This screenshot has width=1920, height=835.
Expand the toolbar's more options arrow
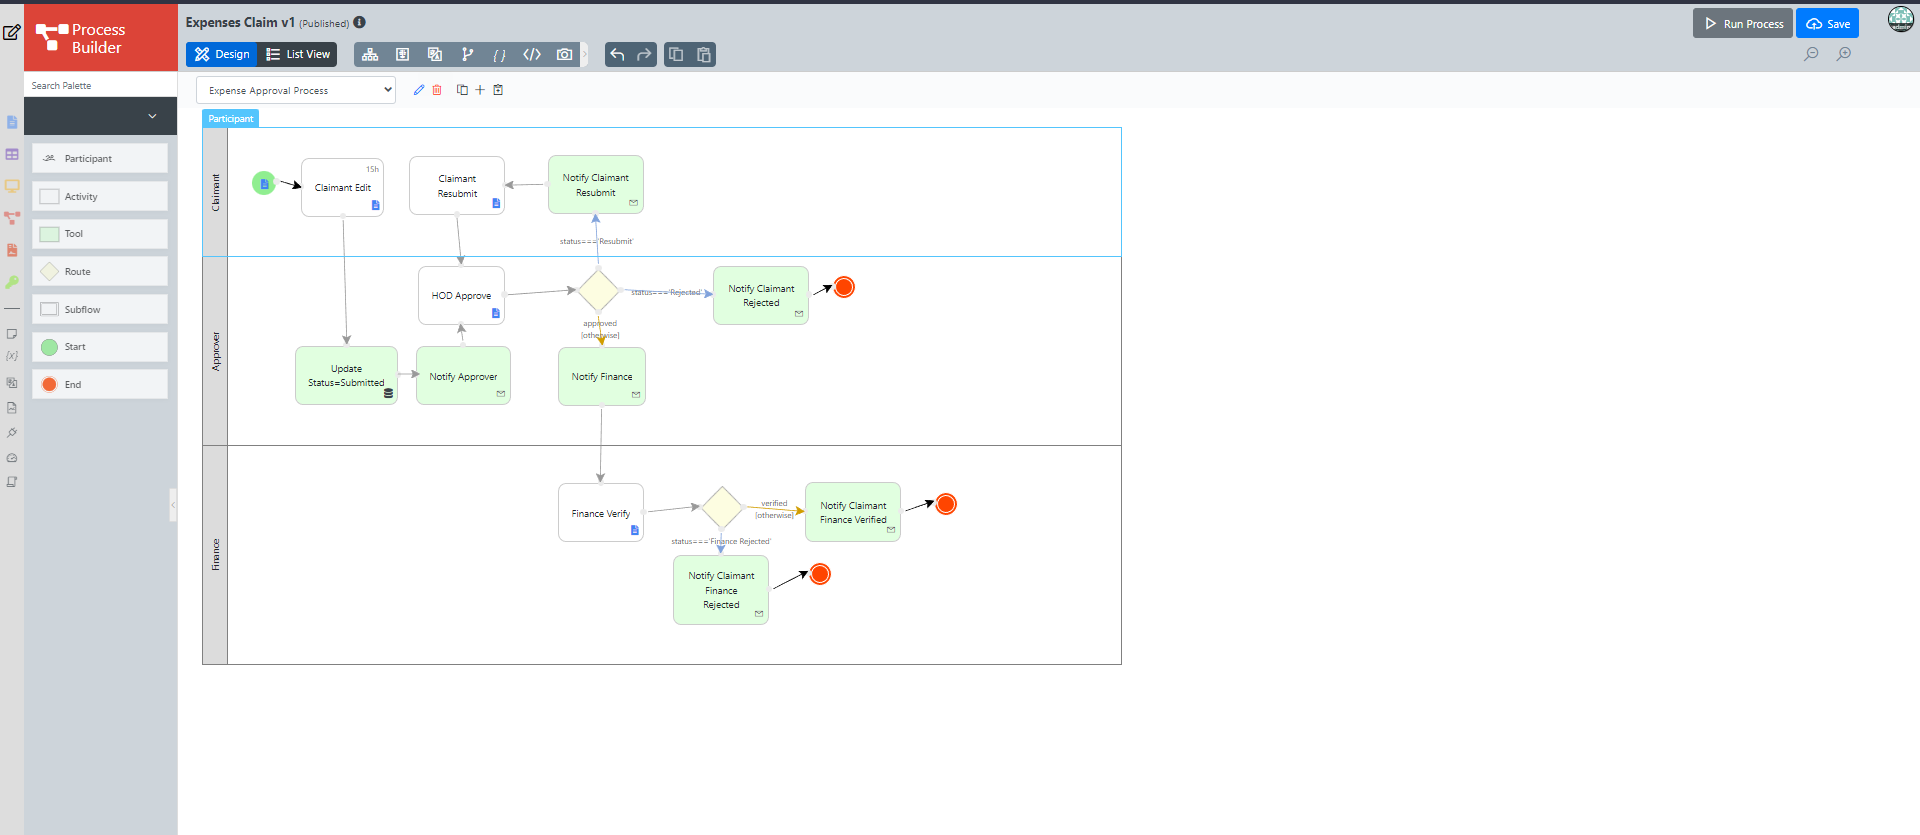pyautogui.click(x=586, y=55)
